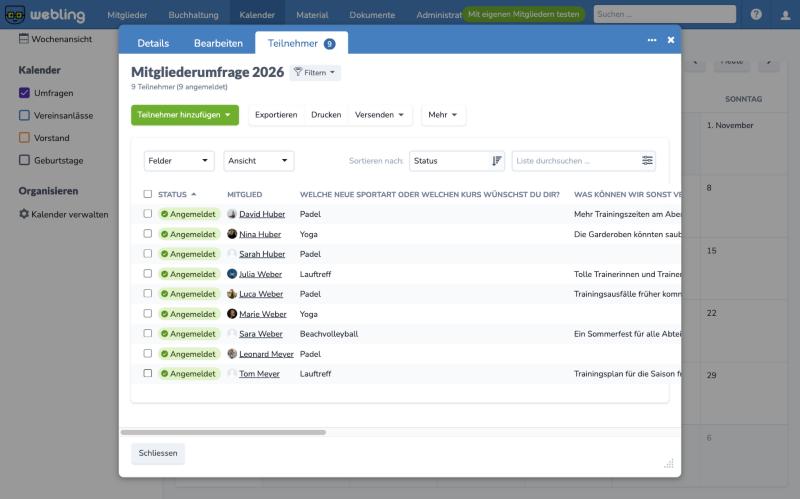This screenshot has height=499, width=800.
Task: Open Mitglieder in top navigation
Action: [x=127, y=15]
